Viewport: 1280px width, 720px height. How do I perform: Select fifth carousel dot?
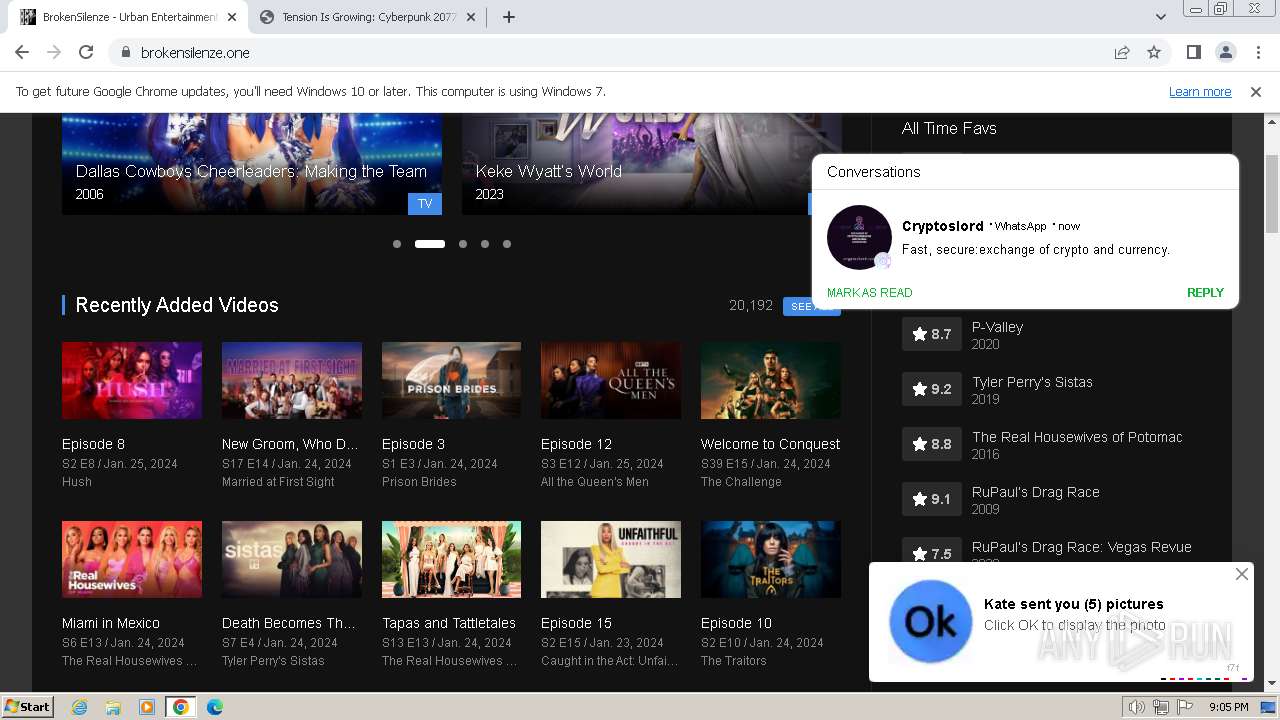[x=507, y=244]
